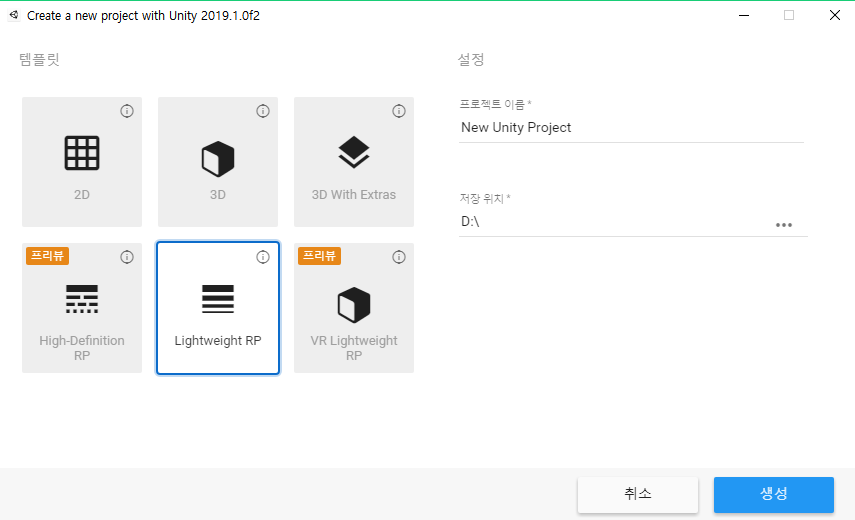View info for Lightweight RP template
This screenshot has width=855, height=520.
point(263,257)
